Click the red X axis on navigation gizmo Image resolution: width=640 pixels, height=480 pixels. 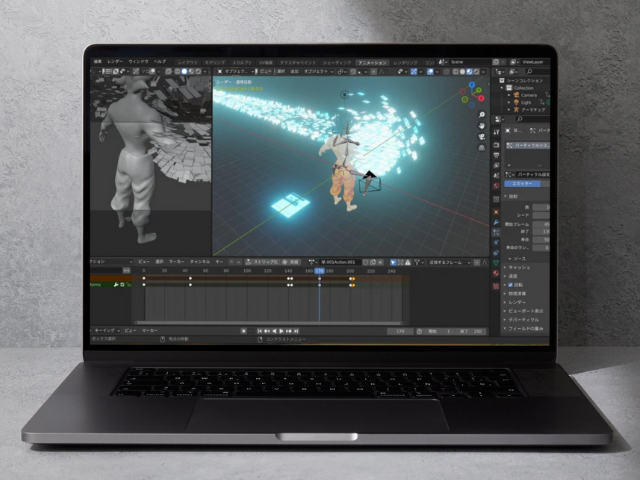pyautogui.click(x=481, y=98)
